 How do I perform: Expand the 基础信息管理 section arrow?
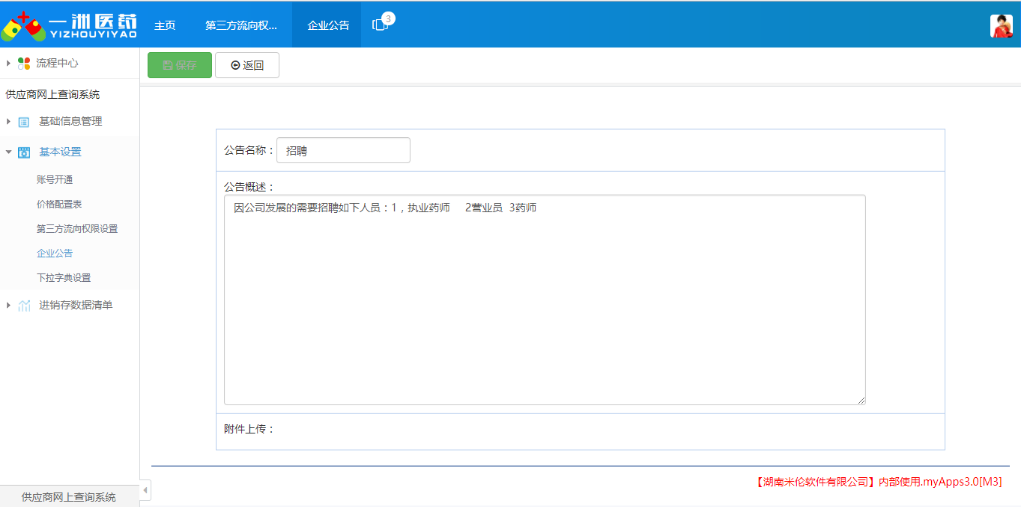click(x=9, y=122)
